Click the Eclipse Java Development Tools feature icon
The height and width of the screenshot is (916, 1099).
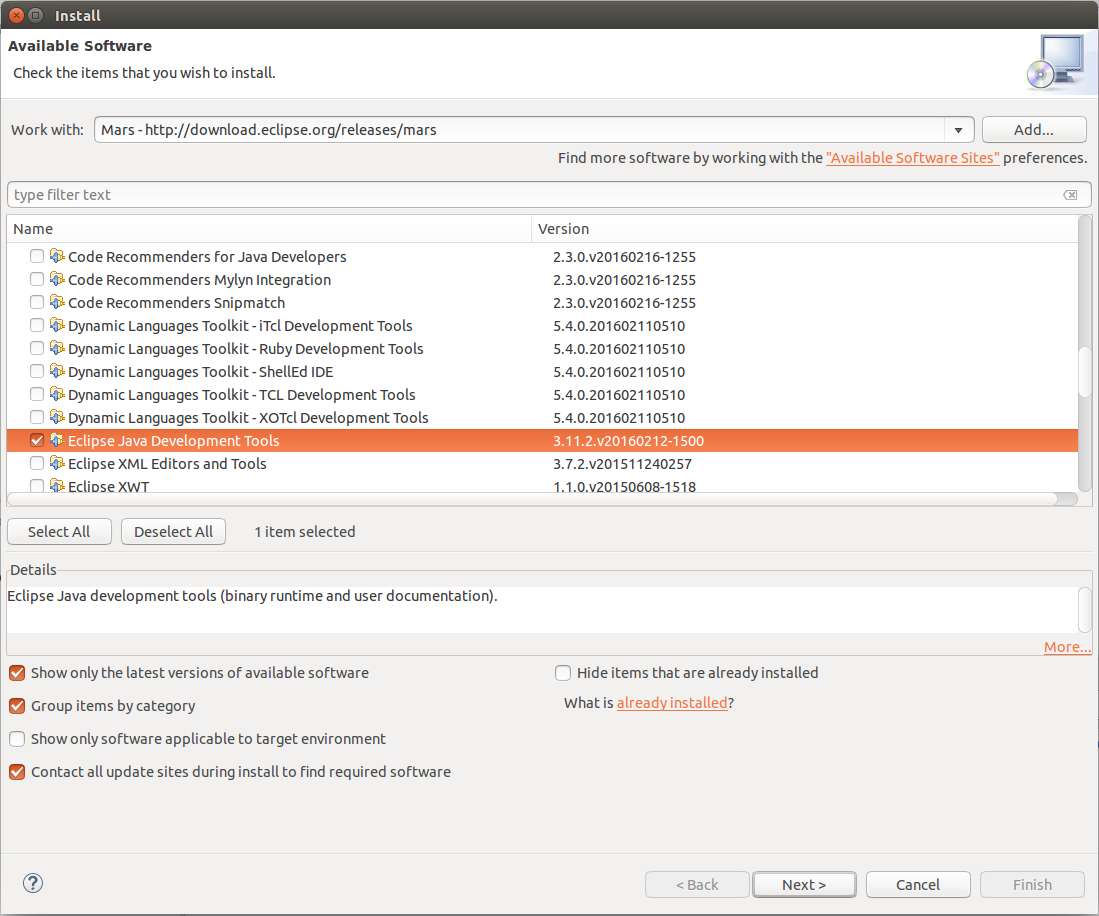[x=57, y=440]
